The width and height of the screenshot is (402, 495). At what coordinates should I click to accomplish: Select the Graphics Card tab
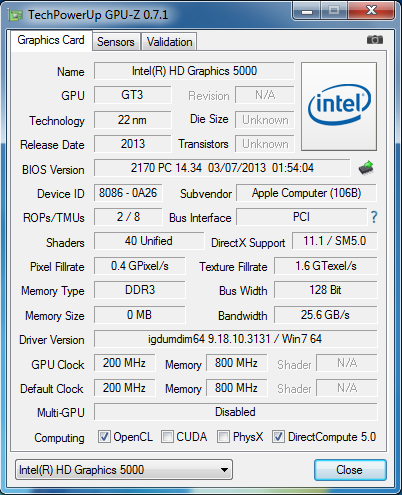[x=51, y=40]
